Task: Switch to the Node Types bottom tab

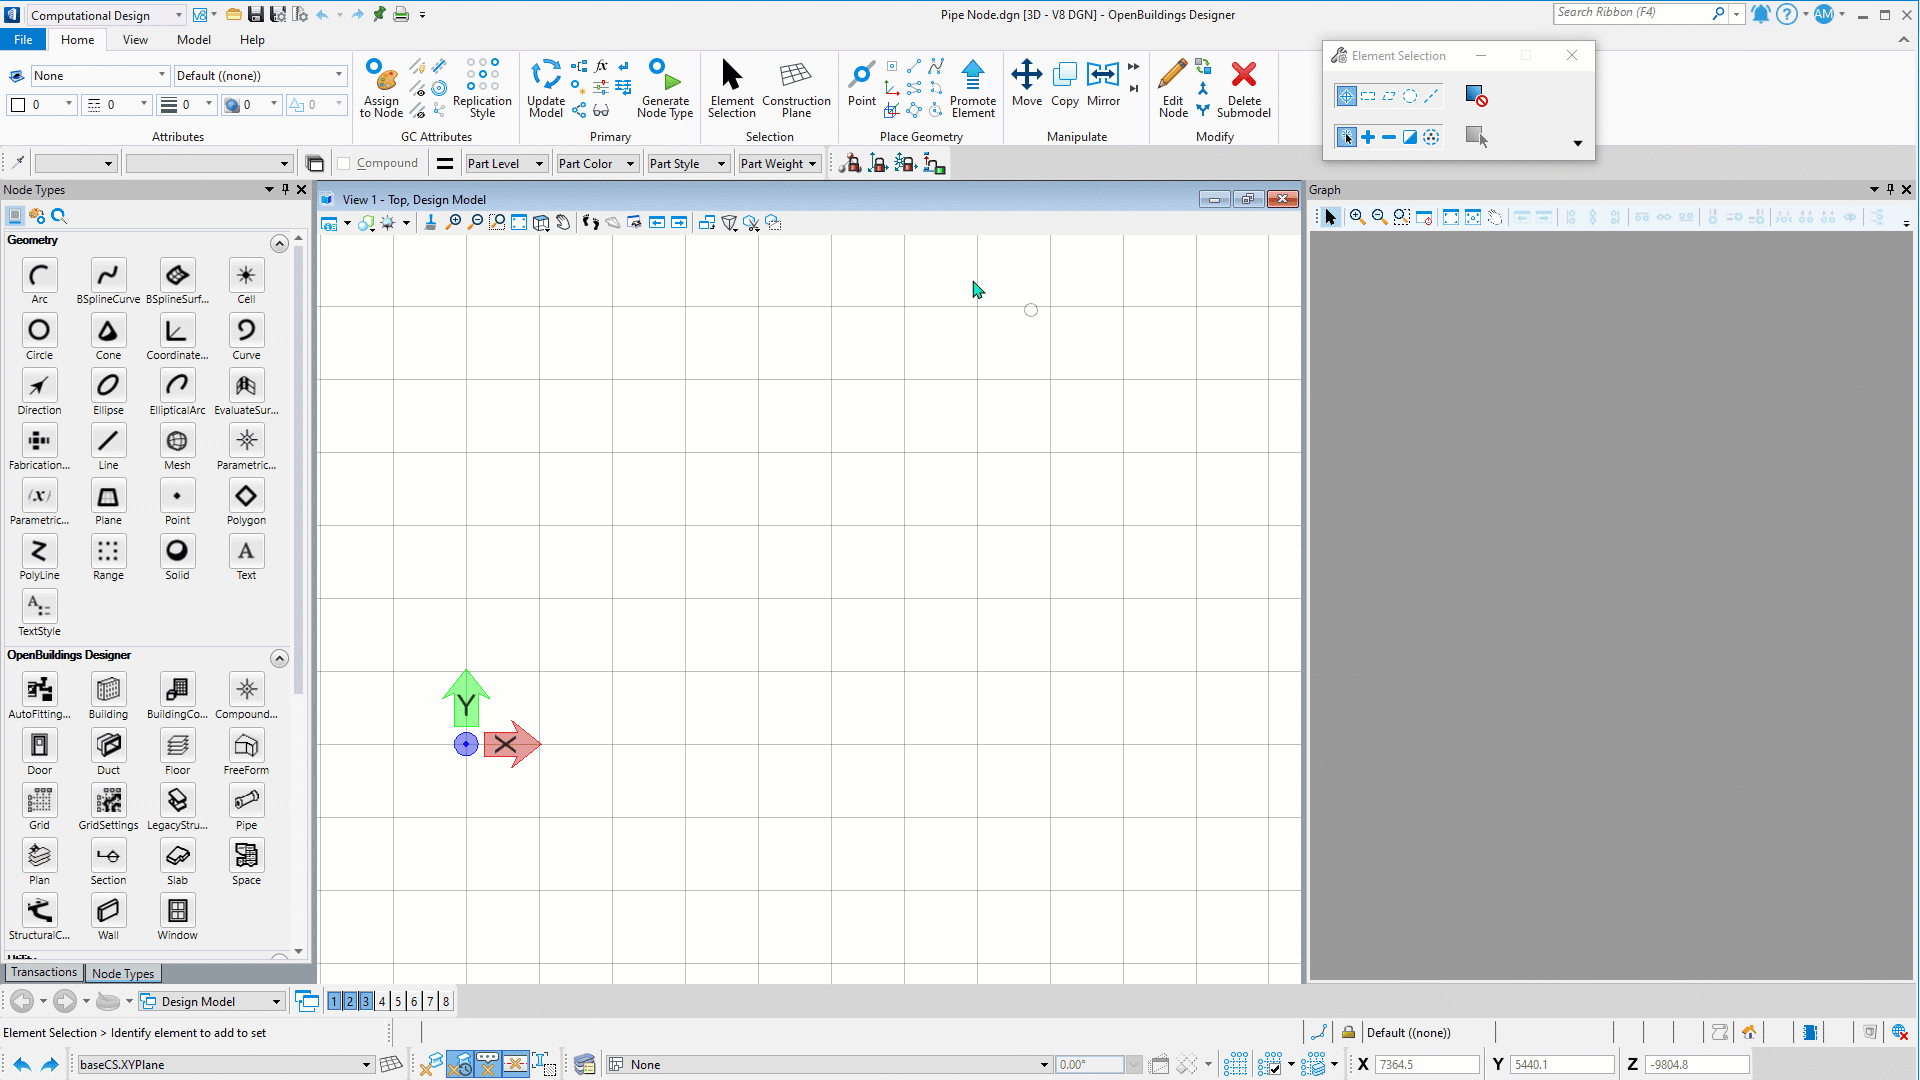Action: [x=123, y=973]
